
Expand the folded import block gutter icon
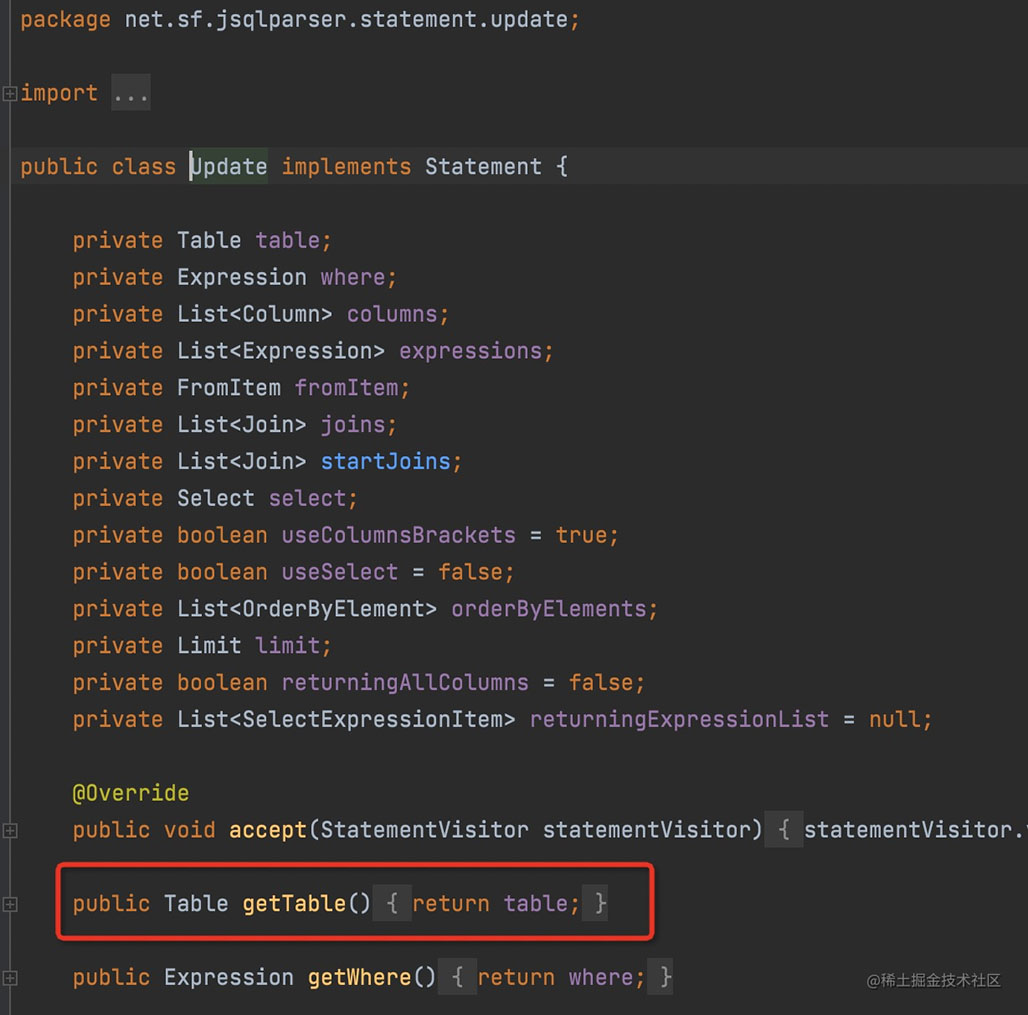tap(9, 93)
